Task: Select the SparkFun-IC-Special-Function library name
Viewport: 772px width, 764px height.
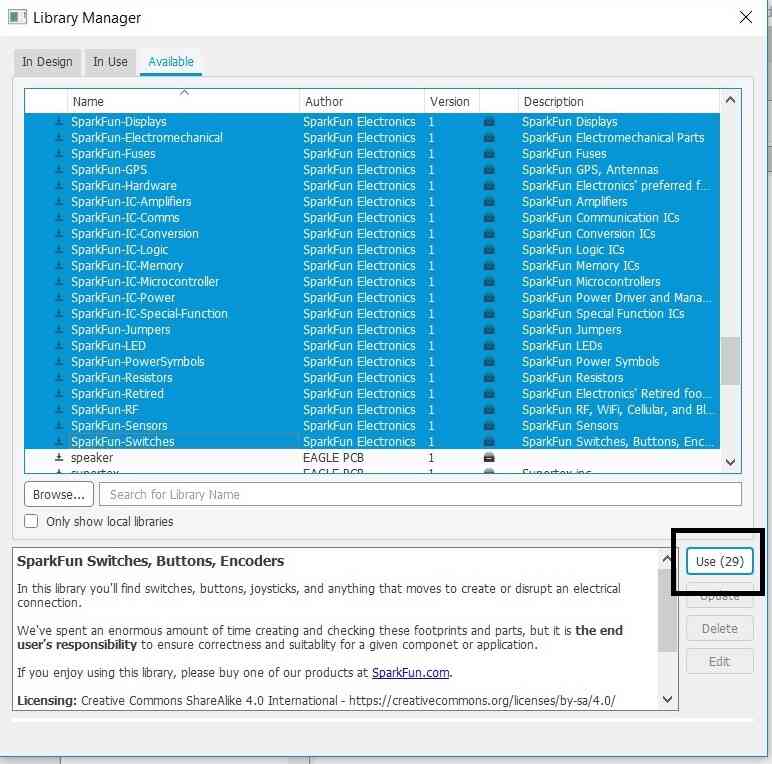Action: pyautogui.click(x=149, y=314)
